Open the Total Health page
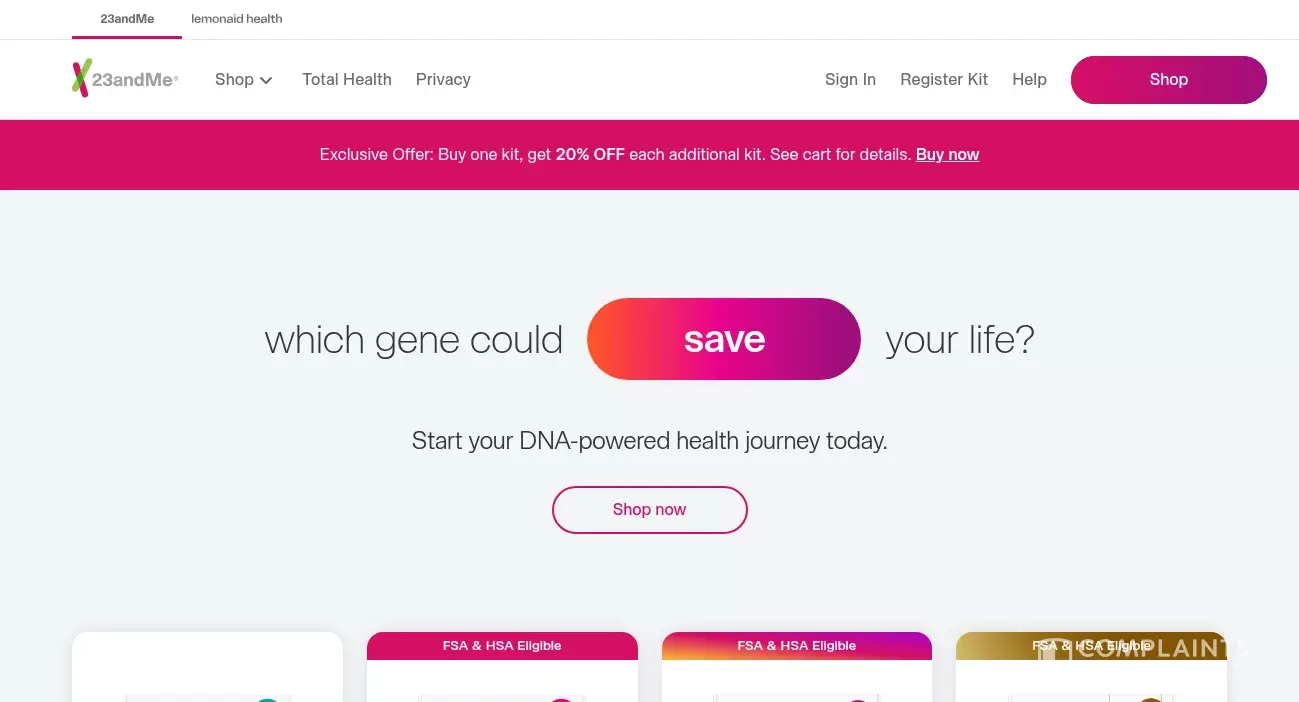The image size is (1299, 702). [x=346, y=79]
